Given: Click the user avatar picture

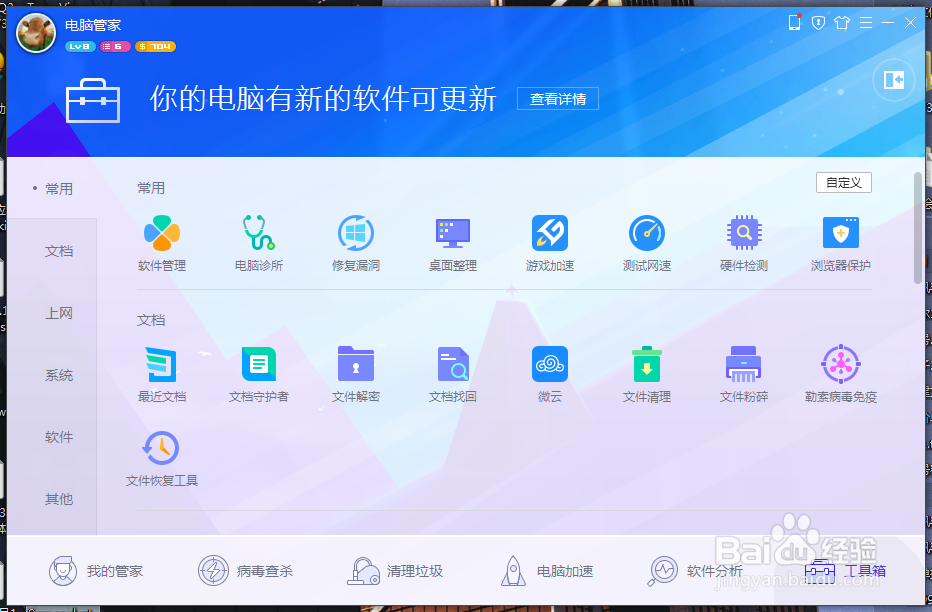Looking at the screenshot, I should coord(36,33).
